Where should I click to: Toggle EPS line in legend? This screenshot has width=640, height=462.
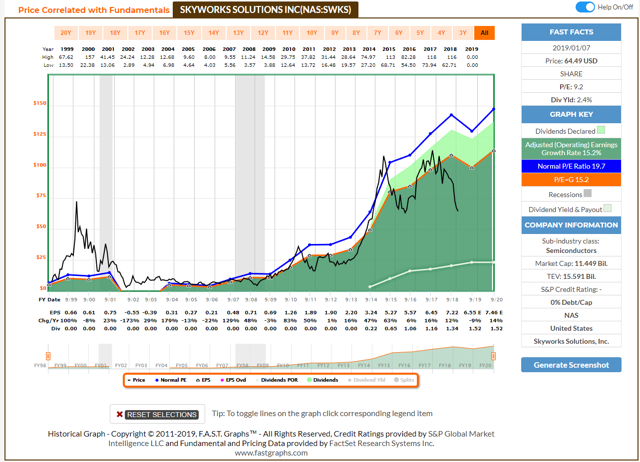point(203,380)
